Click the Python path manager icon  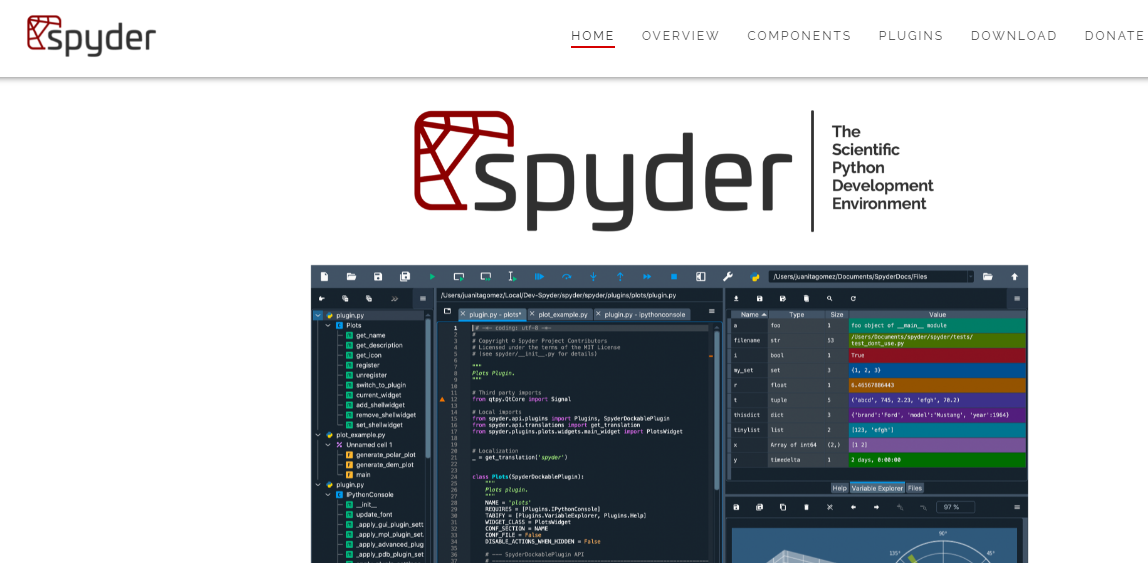[x=755, y=277]
